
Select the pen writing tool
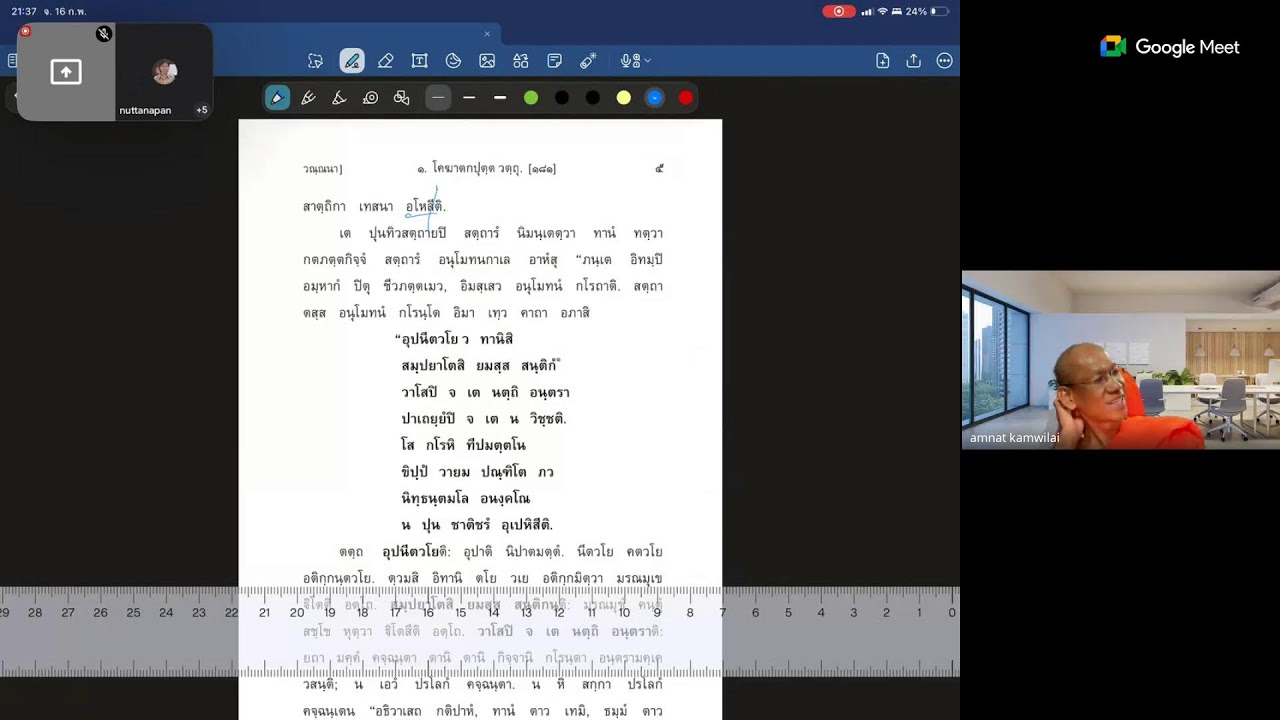pyautogui.click(x=352, y=61)
